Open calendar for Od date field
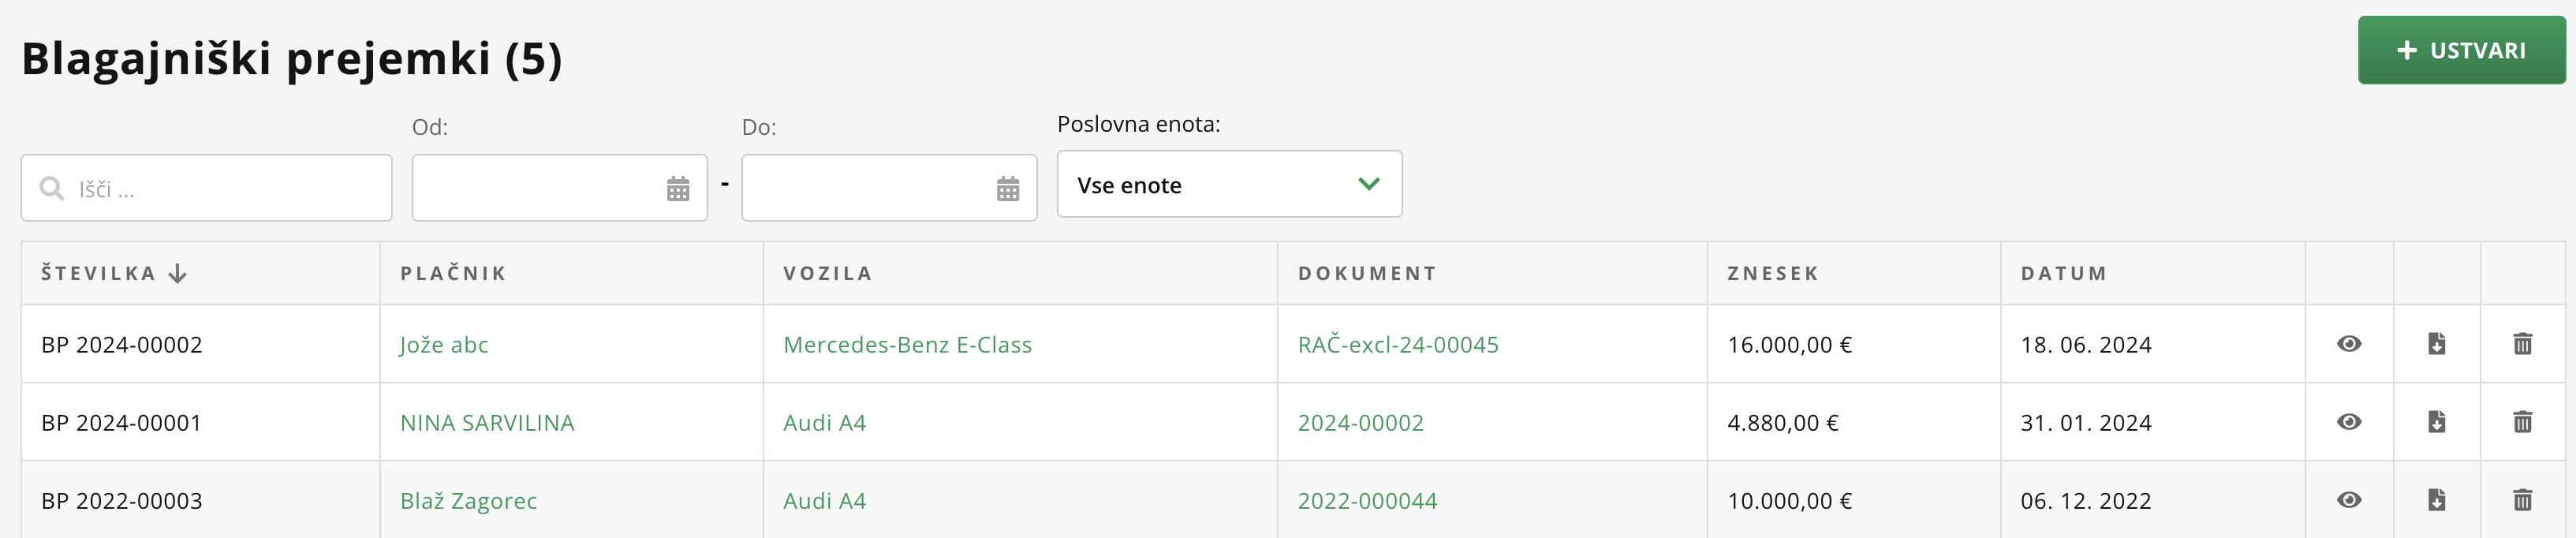Viewport: 2576px width, 538px height. [678, 188]
